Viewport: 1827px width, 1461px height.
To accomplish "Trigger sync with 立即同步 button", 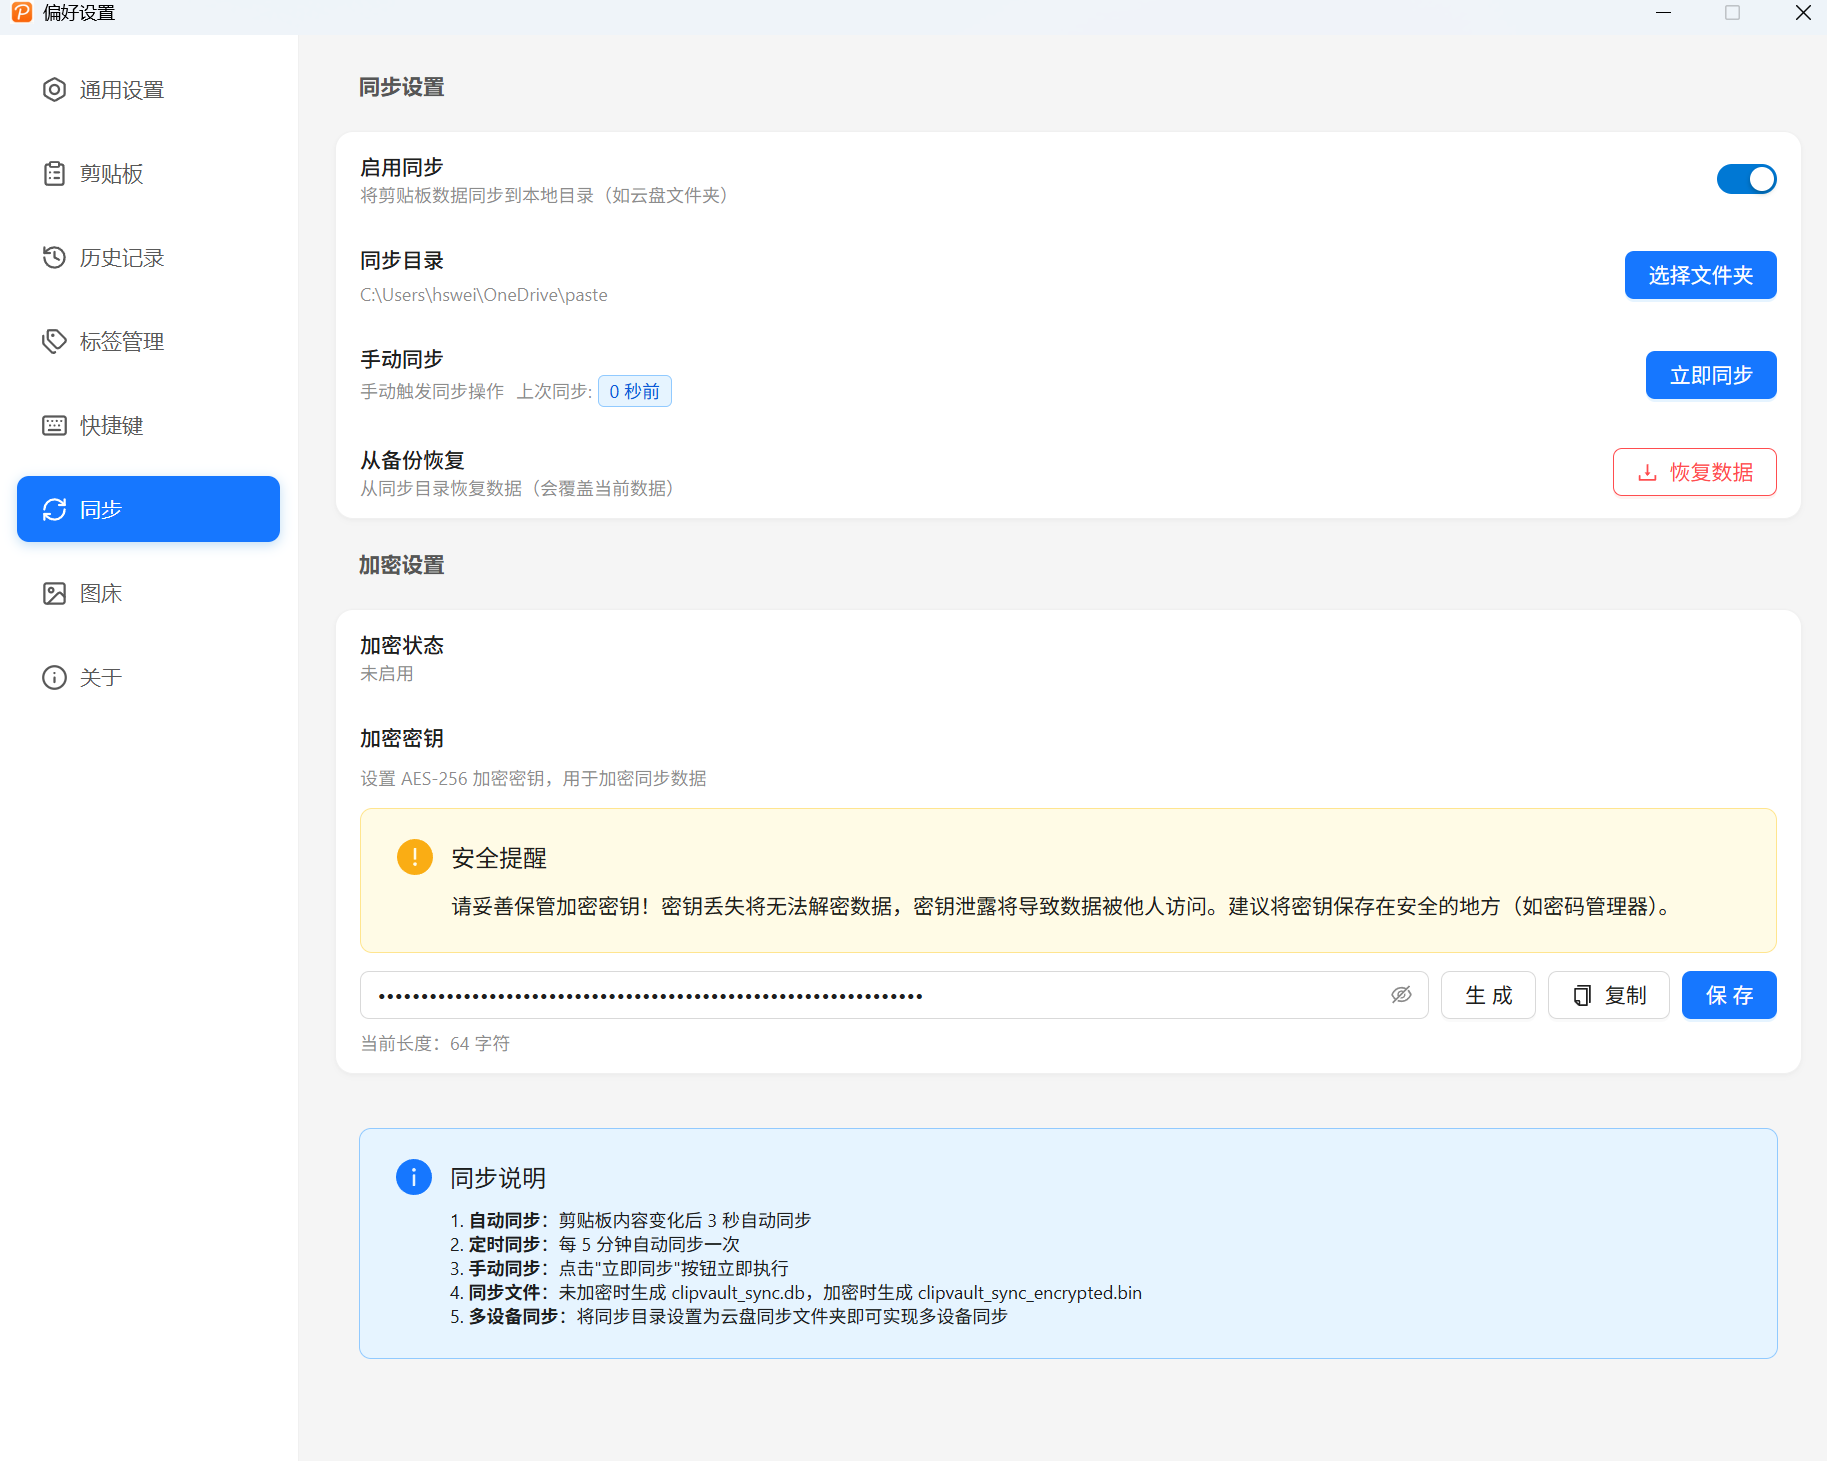I will click(x=1710, y=375).
